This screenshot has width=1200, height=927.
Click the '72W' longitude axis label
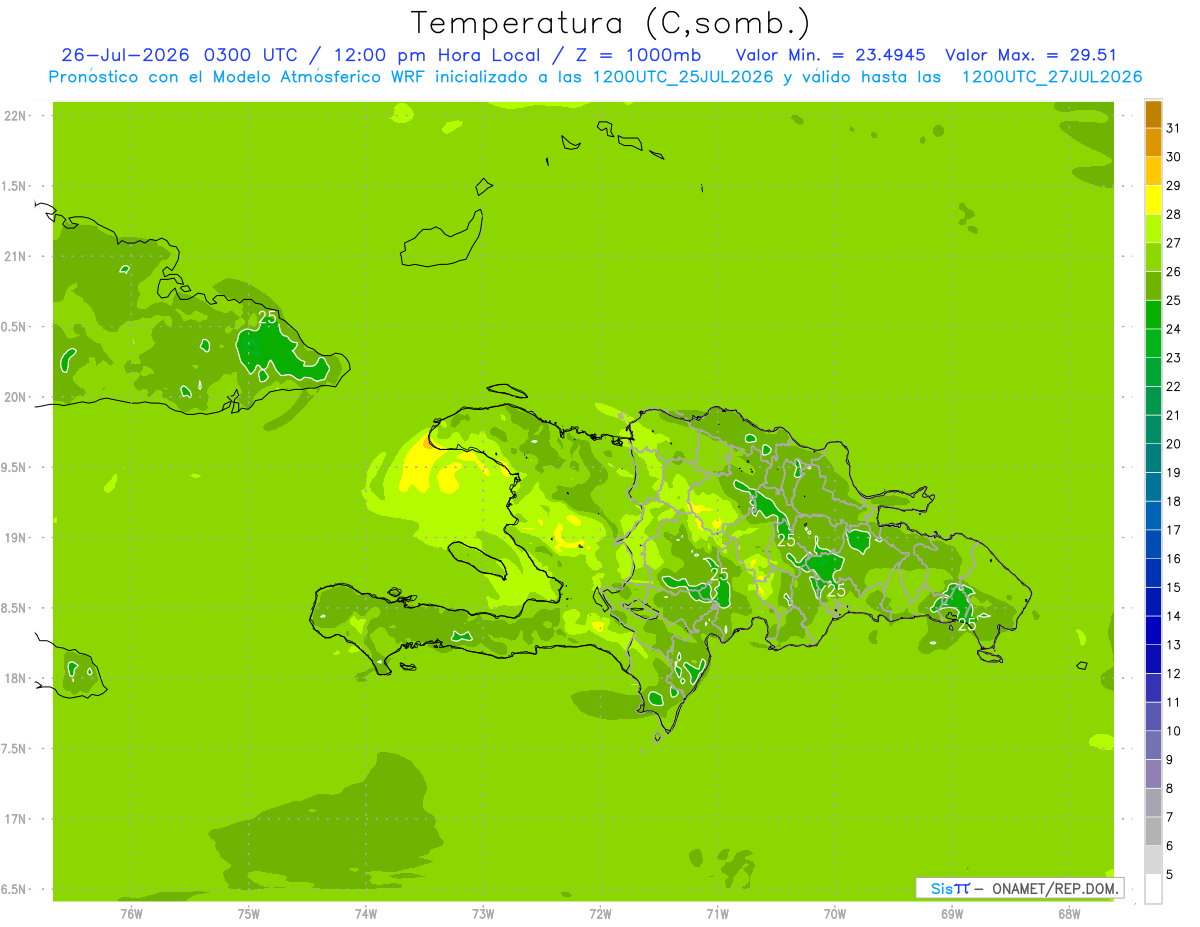pyautogui.click(x=600, y=913)
